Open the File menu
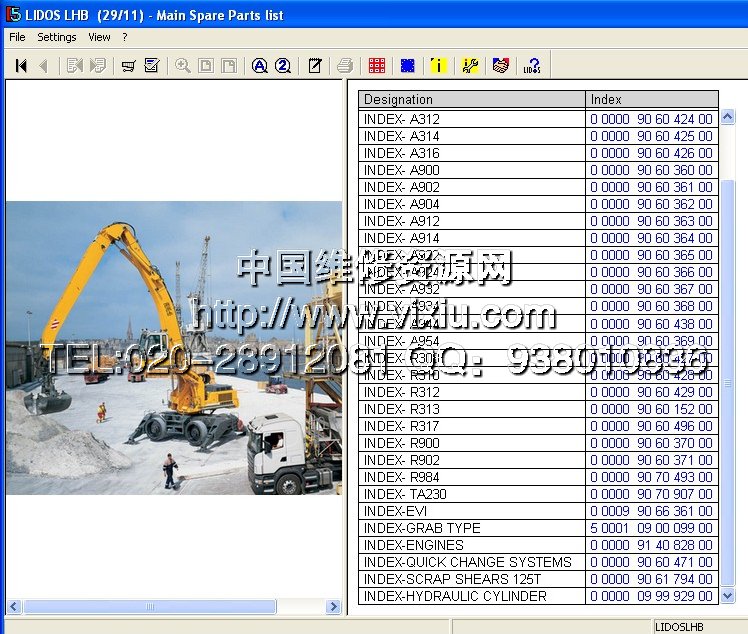This screenshot has width=748, height=634. pos(17,37)
